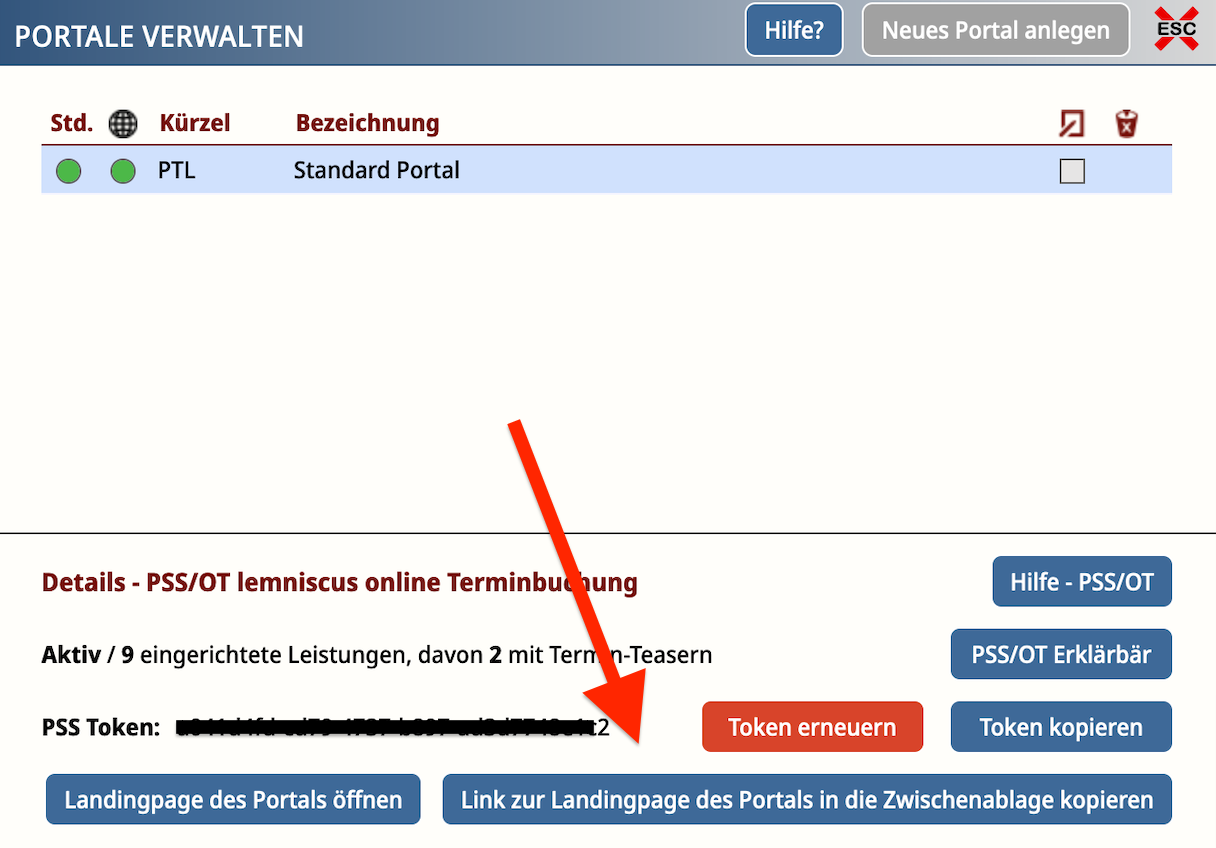Screen dimensions: 1216x848
Task: Click the trash bin delete icon
Action: [x=1127, y=124]
